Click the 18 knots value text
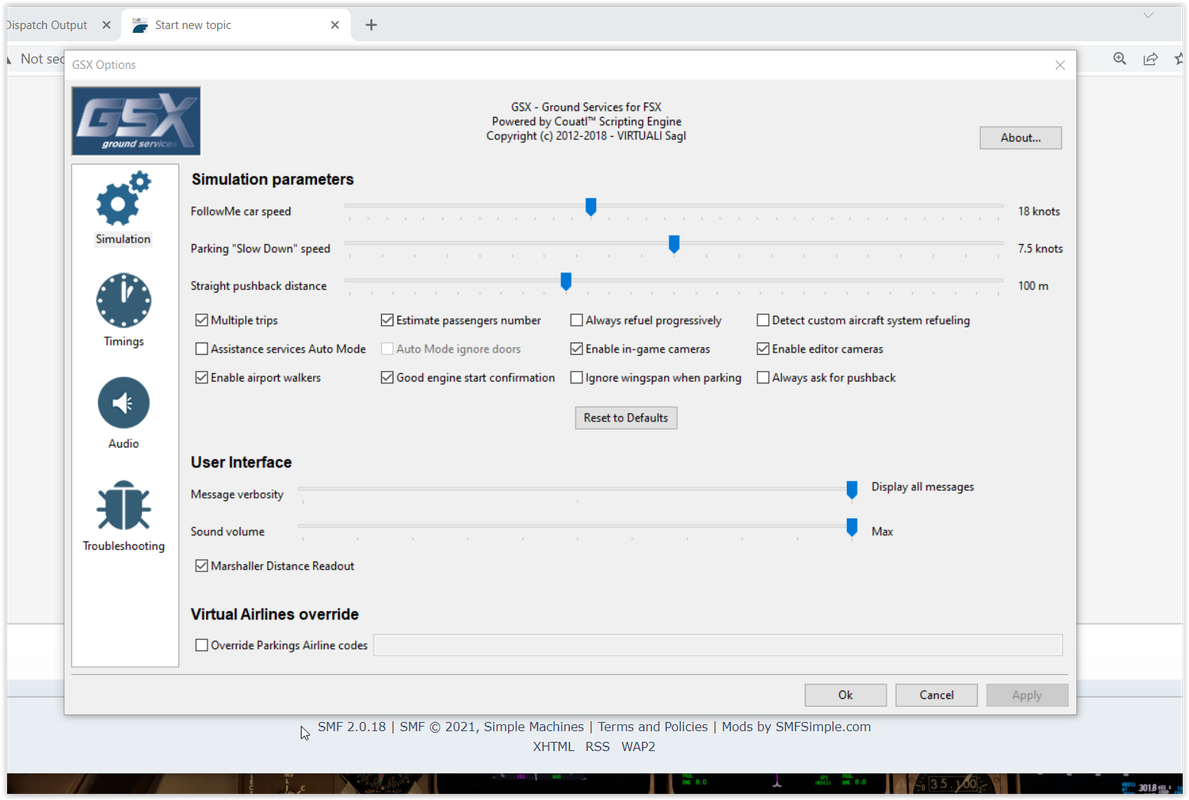Image resolution: width=1189 pixels, height=800 pixels. point(1039,212)
